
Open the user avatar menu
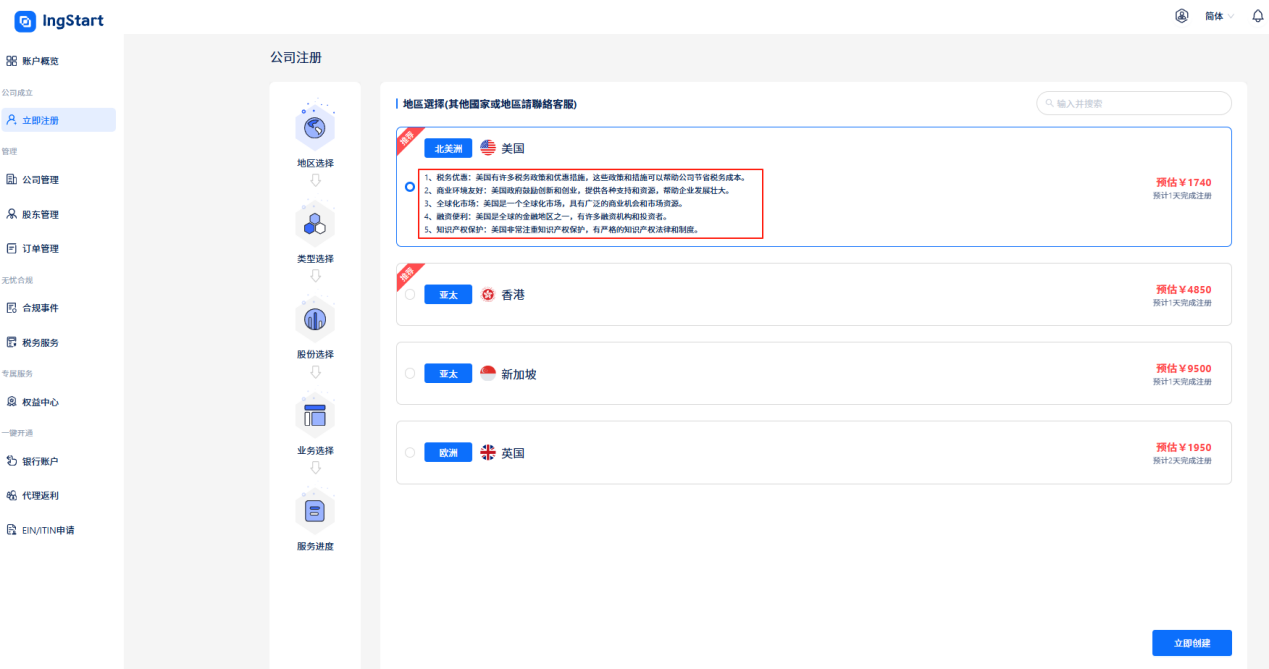[1181, 15]
